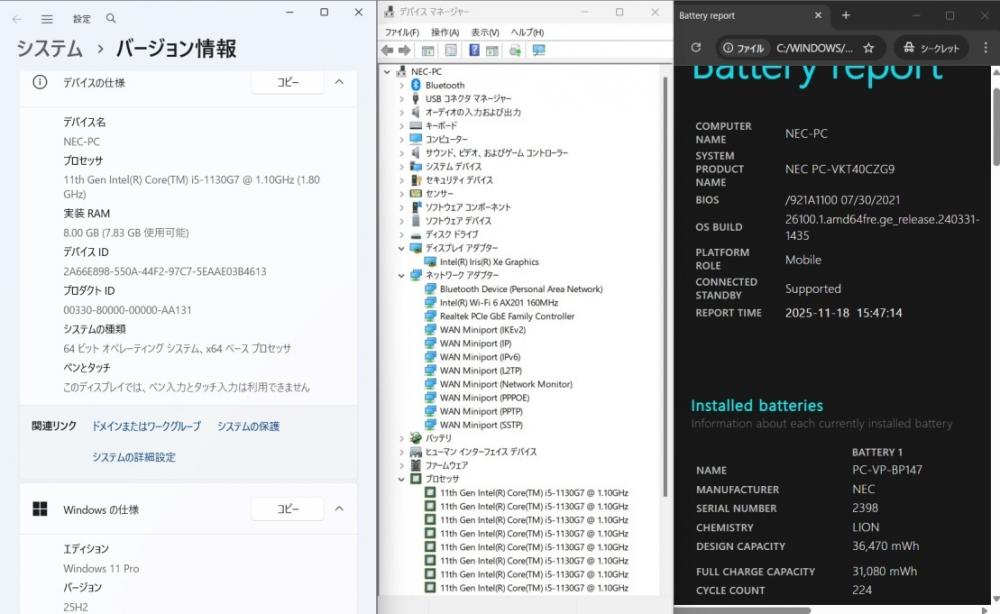Copy device specifications with the コピー button
The height and width of the screenshot is (614, 1000).
tap(288, 82)
